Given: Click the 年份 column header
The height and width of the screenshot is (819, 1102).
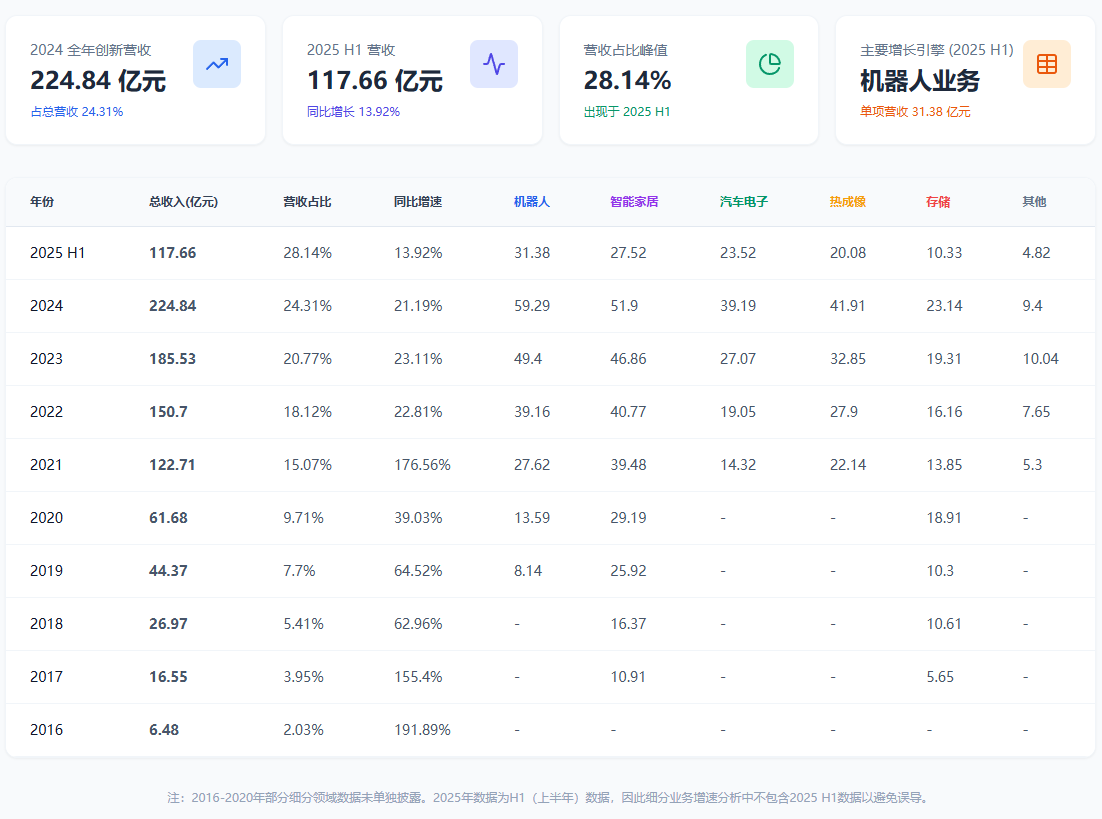Looking at the screenshot, I should pos(42,202).
